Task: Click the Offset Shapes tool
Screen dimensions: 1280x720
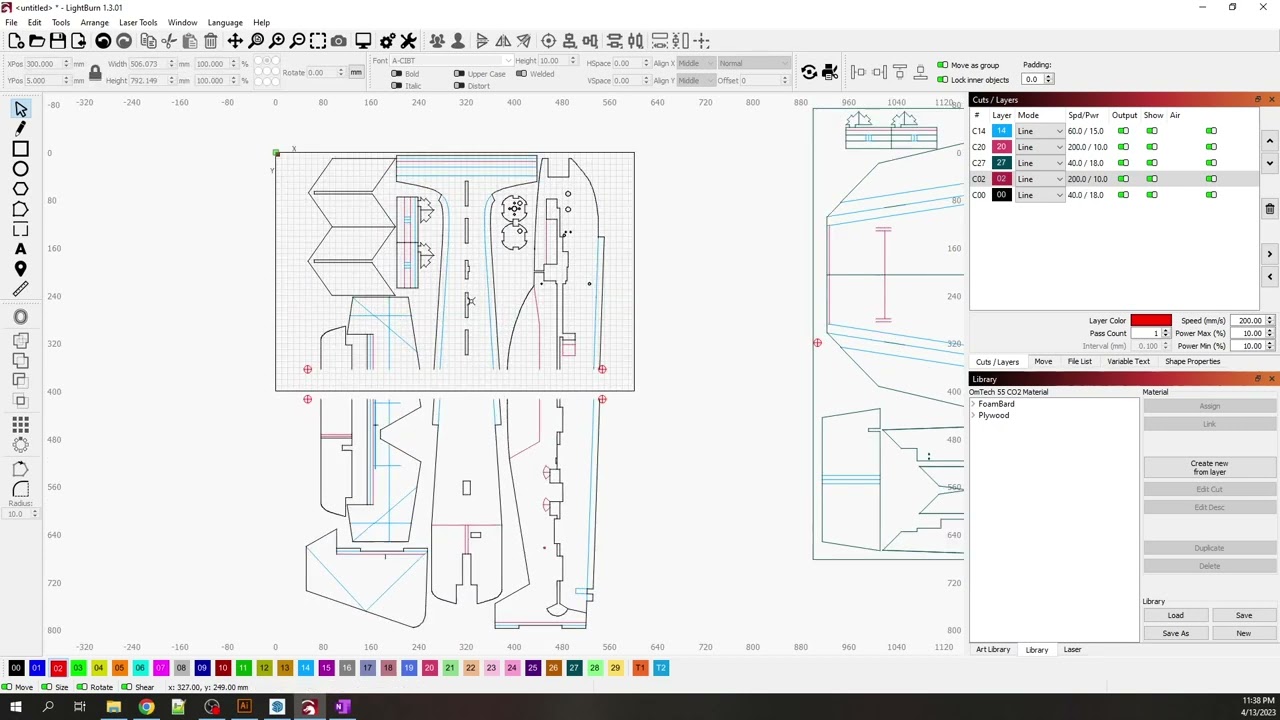Action: click(21, 317)
